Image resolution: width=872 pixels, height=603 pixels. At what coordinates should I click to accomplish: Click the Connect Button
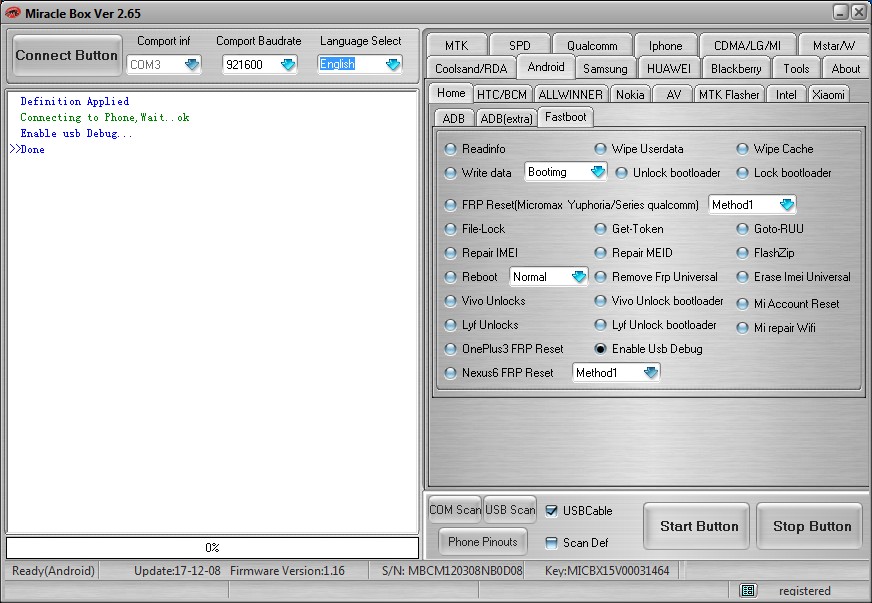[67, 55]
